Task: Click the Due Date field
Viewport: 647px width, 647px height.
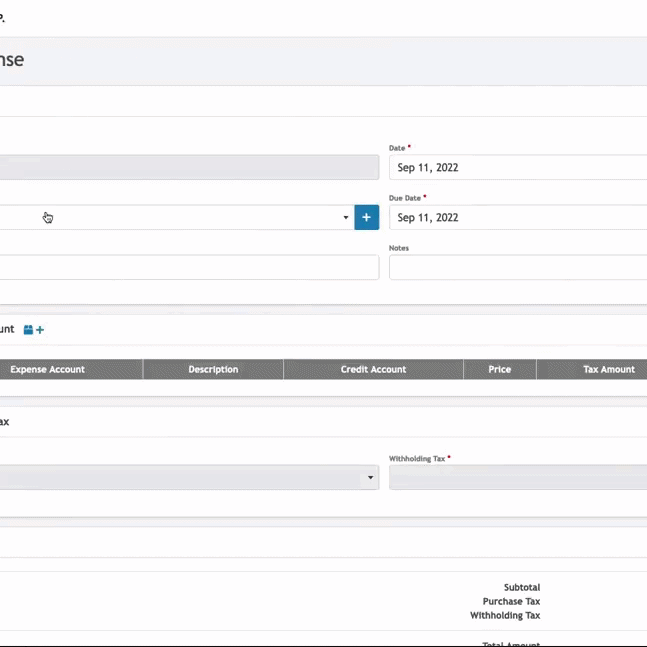Action: pos(517,218)
